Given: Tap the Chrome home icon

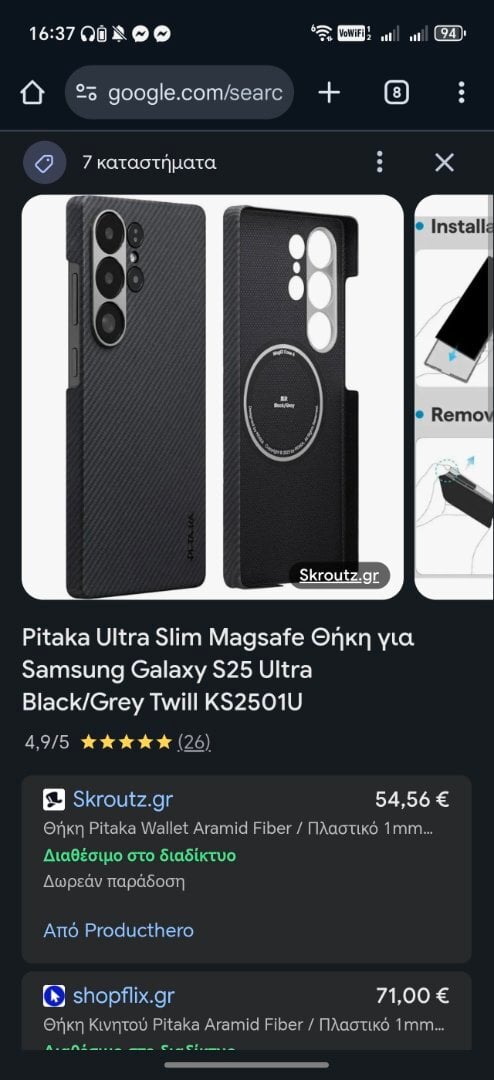Looking at the screenshot, I should 32,93.
